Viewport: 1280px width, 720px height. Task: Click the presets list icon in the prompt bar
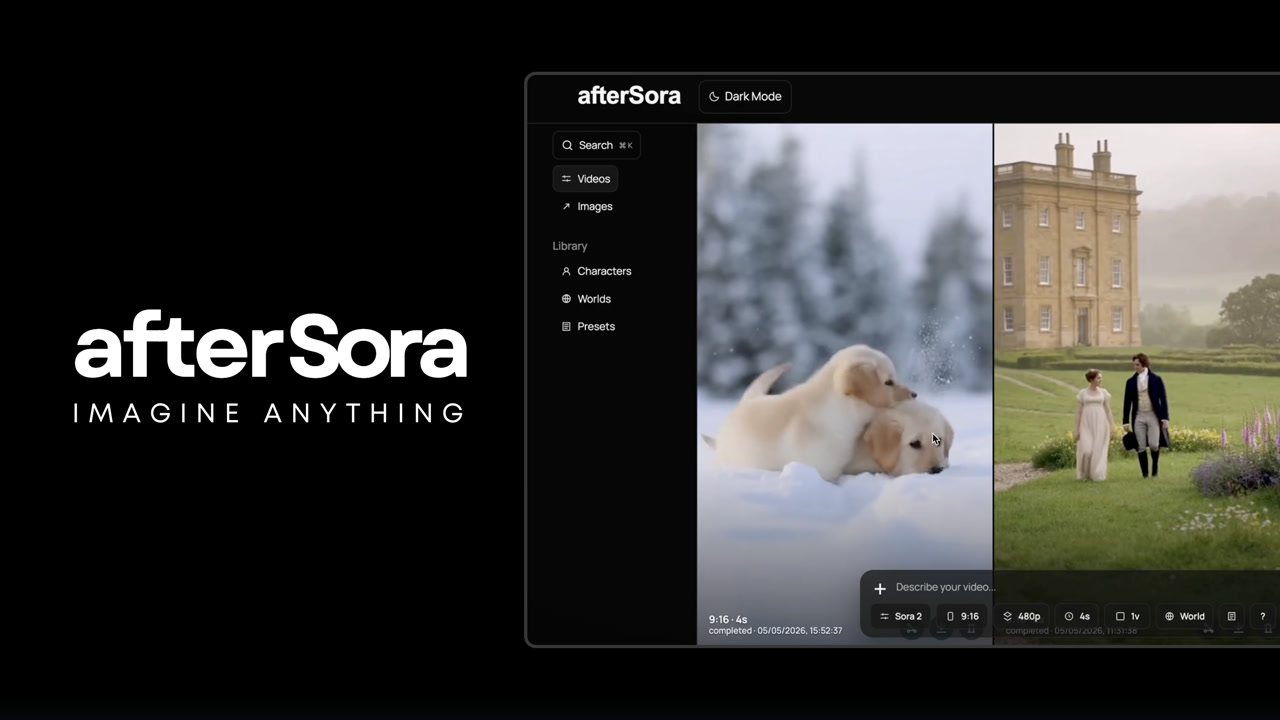(x=1232, y=617)
